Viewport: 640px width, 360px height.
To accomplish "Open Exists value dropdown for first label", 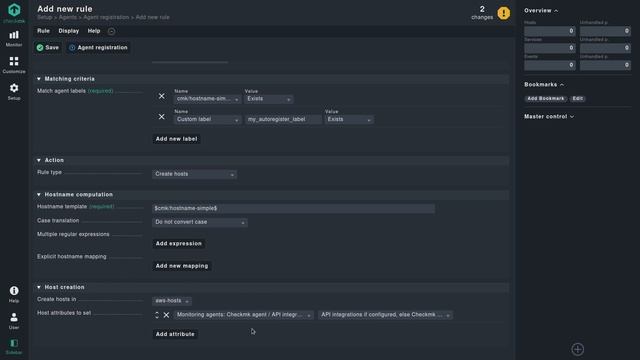I will [269, 99].
